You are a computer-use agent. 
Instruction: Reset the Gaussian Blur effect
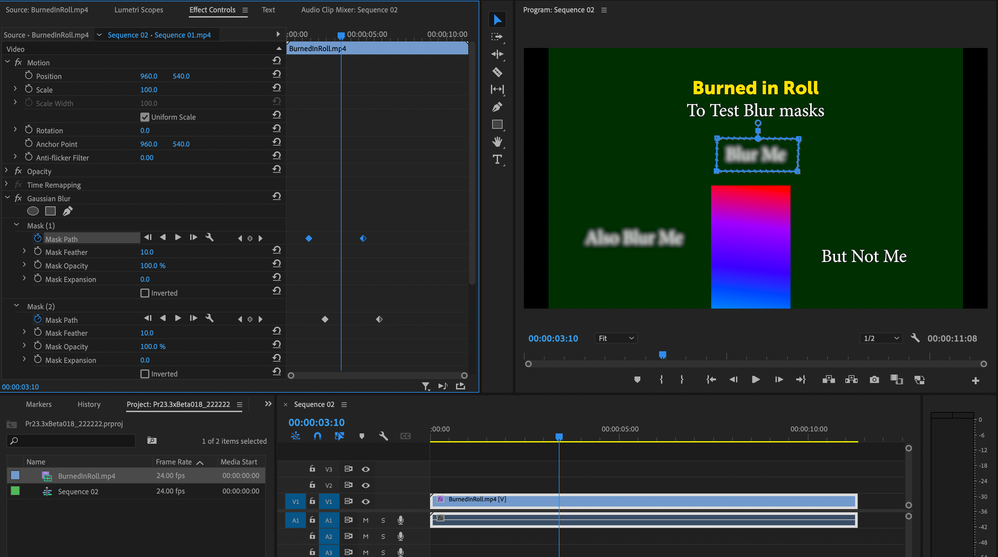tap(276, 197)
